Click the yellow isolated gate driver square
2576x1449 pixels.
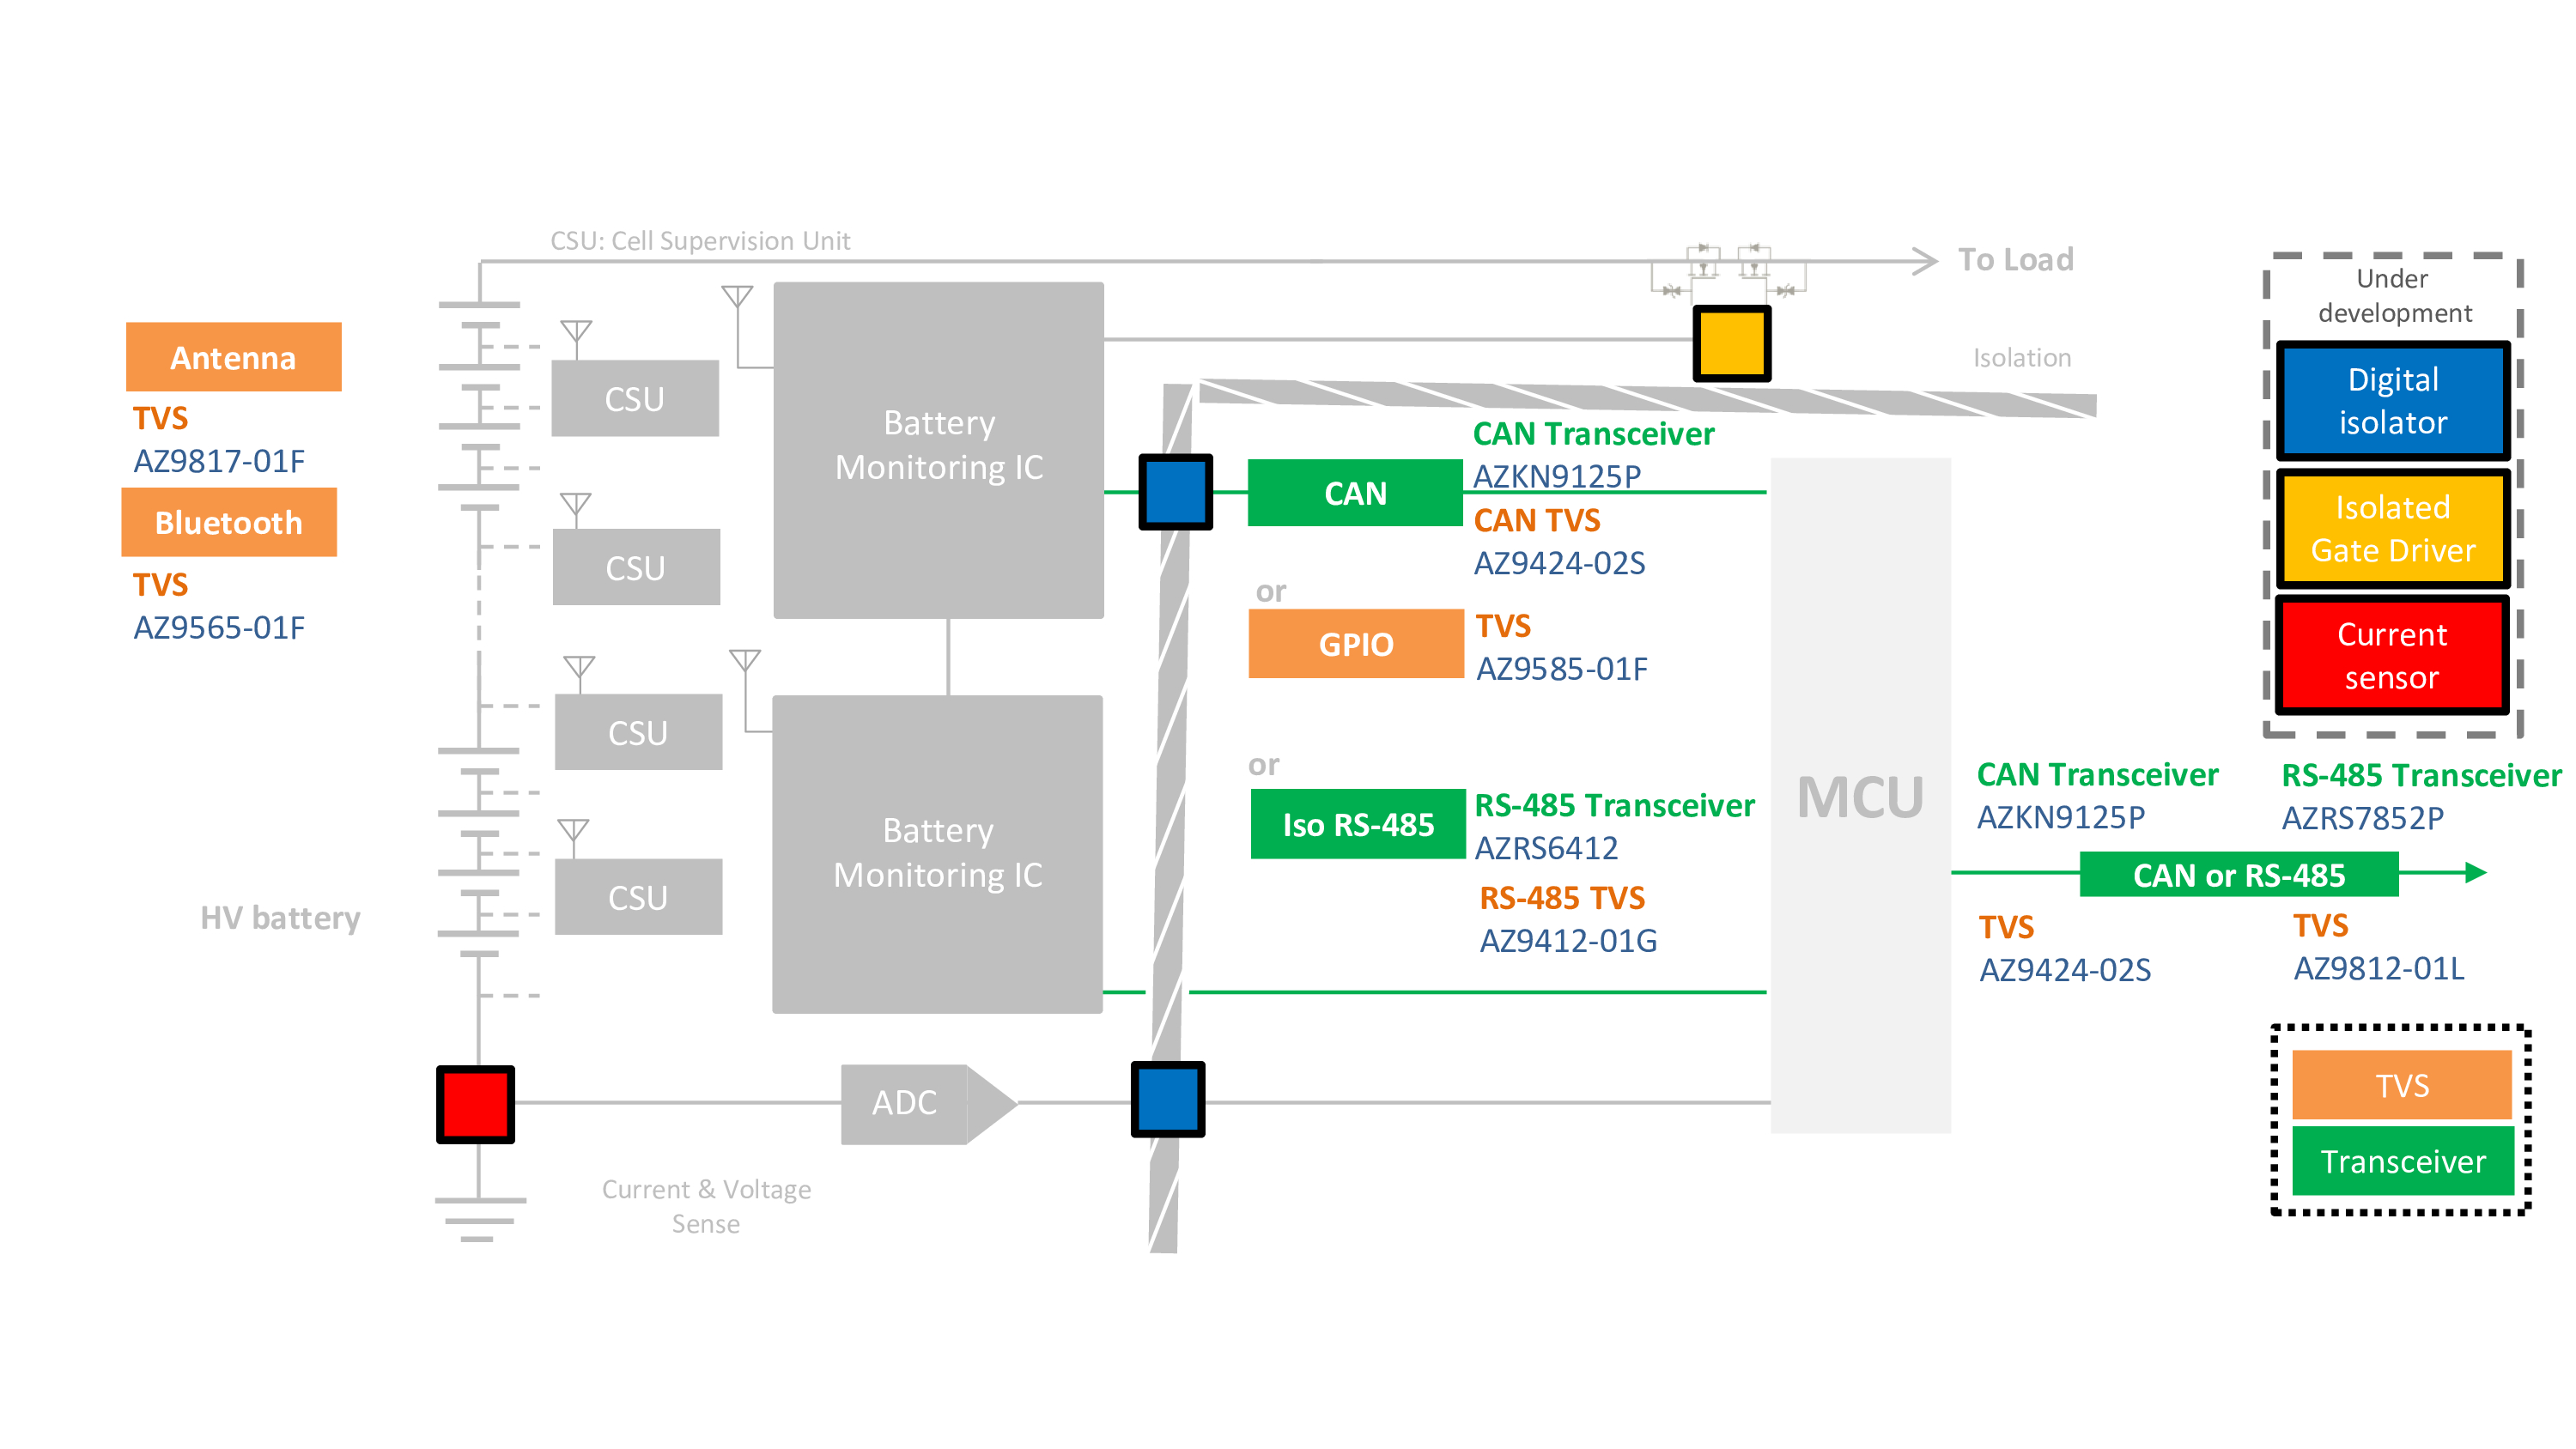(1731, 344)
